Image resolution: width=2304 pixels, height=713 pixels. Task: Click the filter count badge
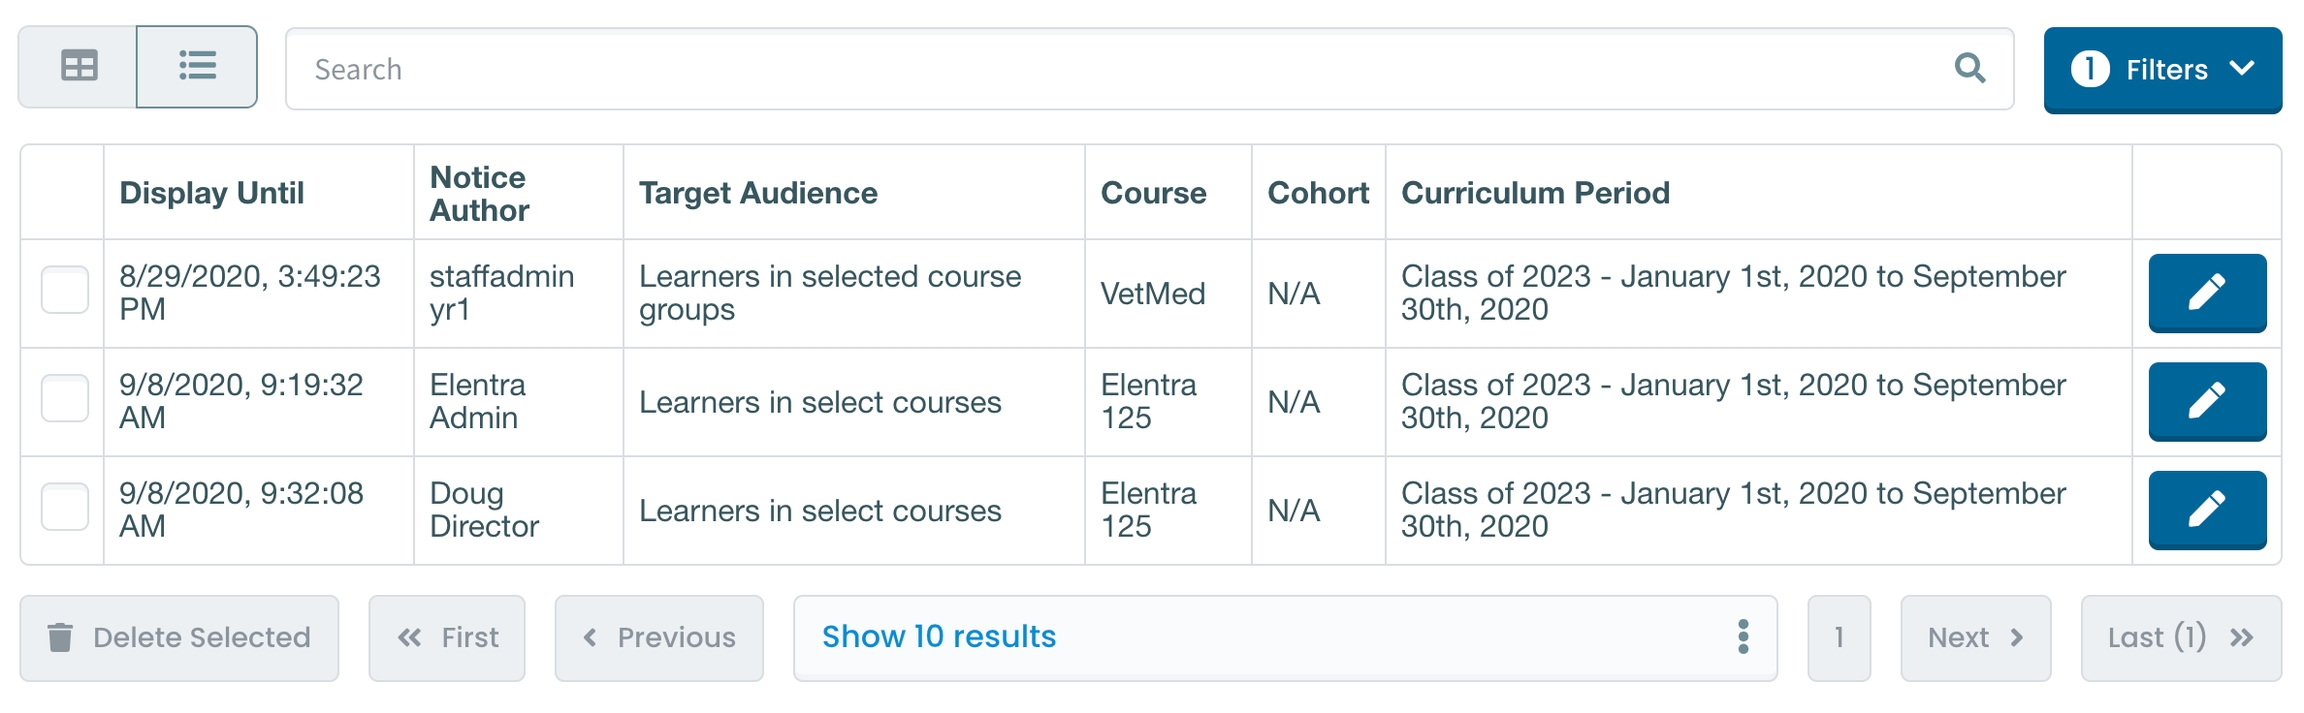(2089, 69)
